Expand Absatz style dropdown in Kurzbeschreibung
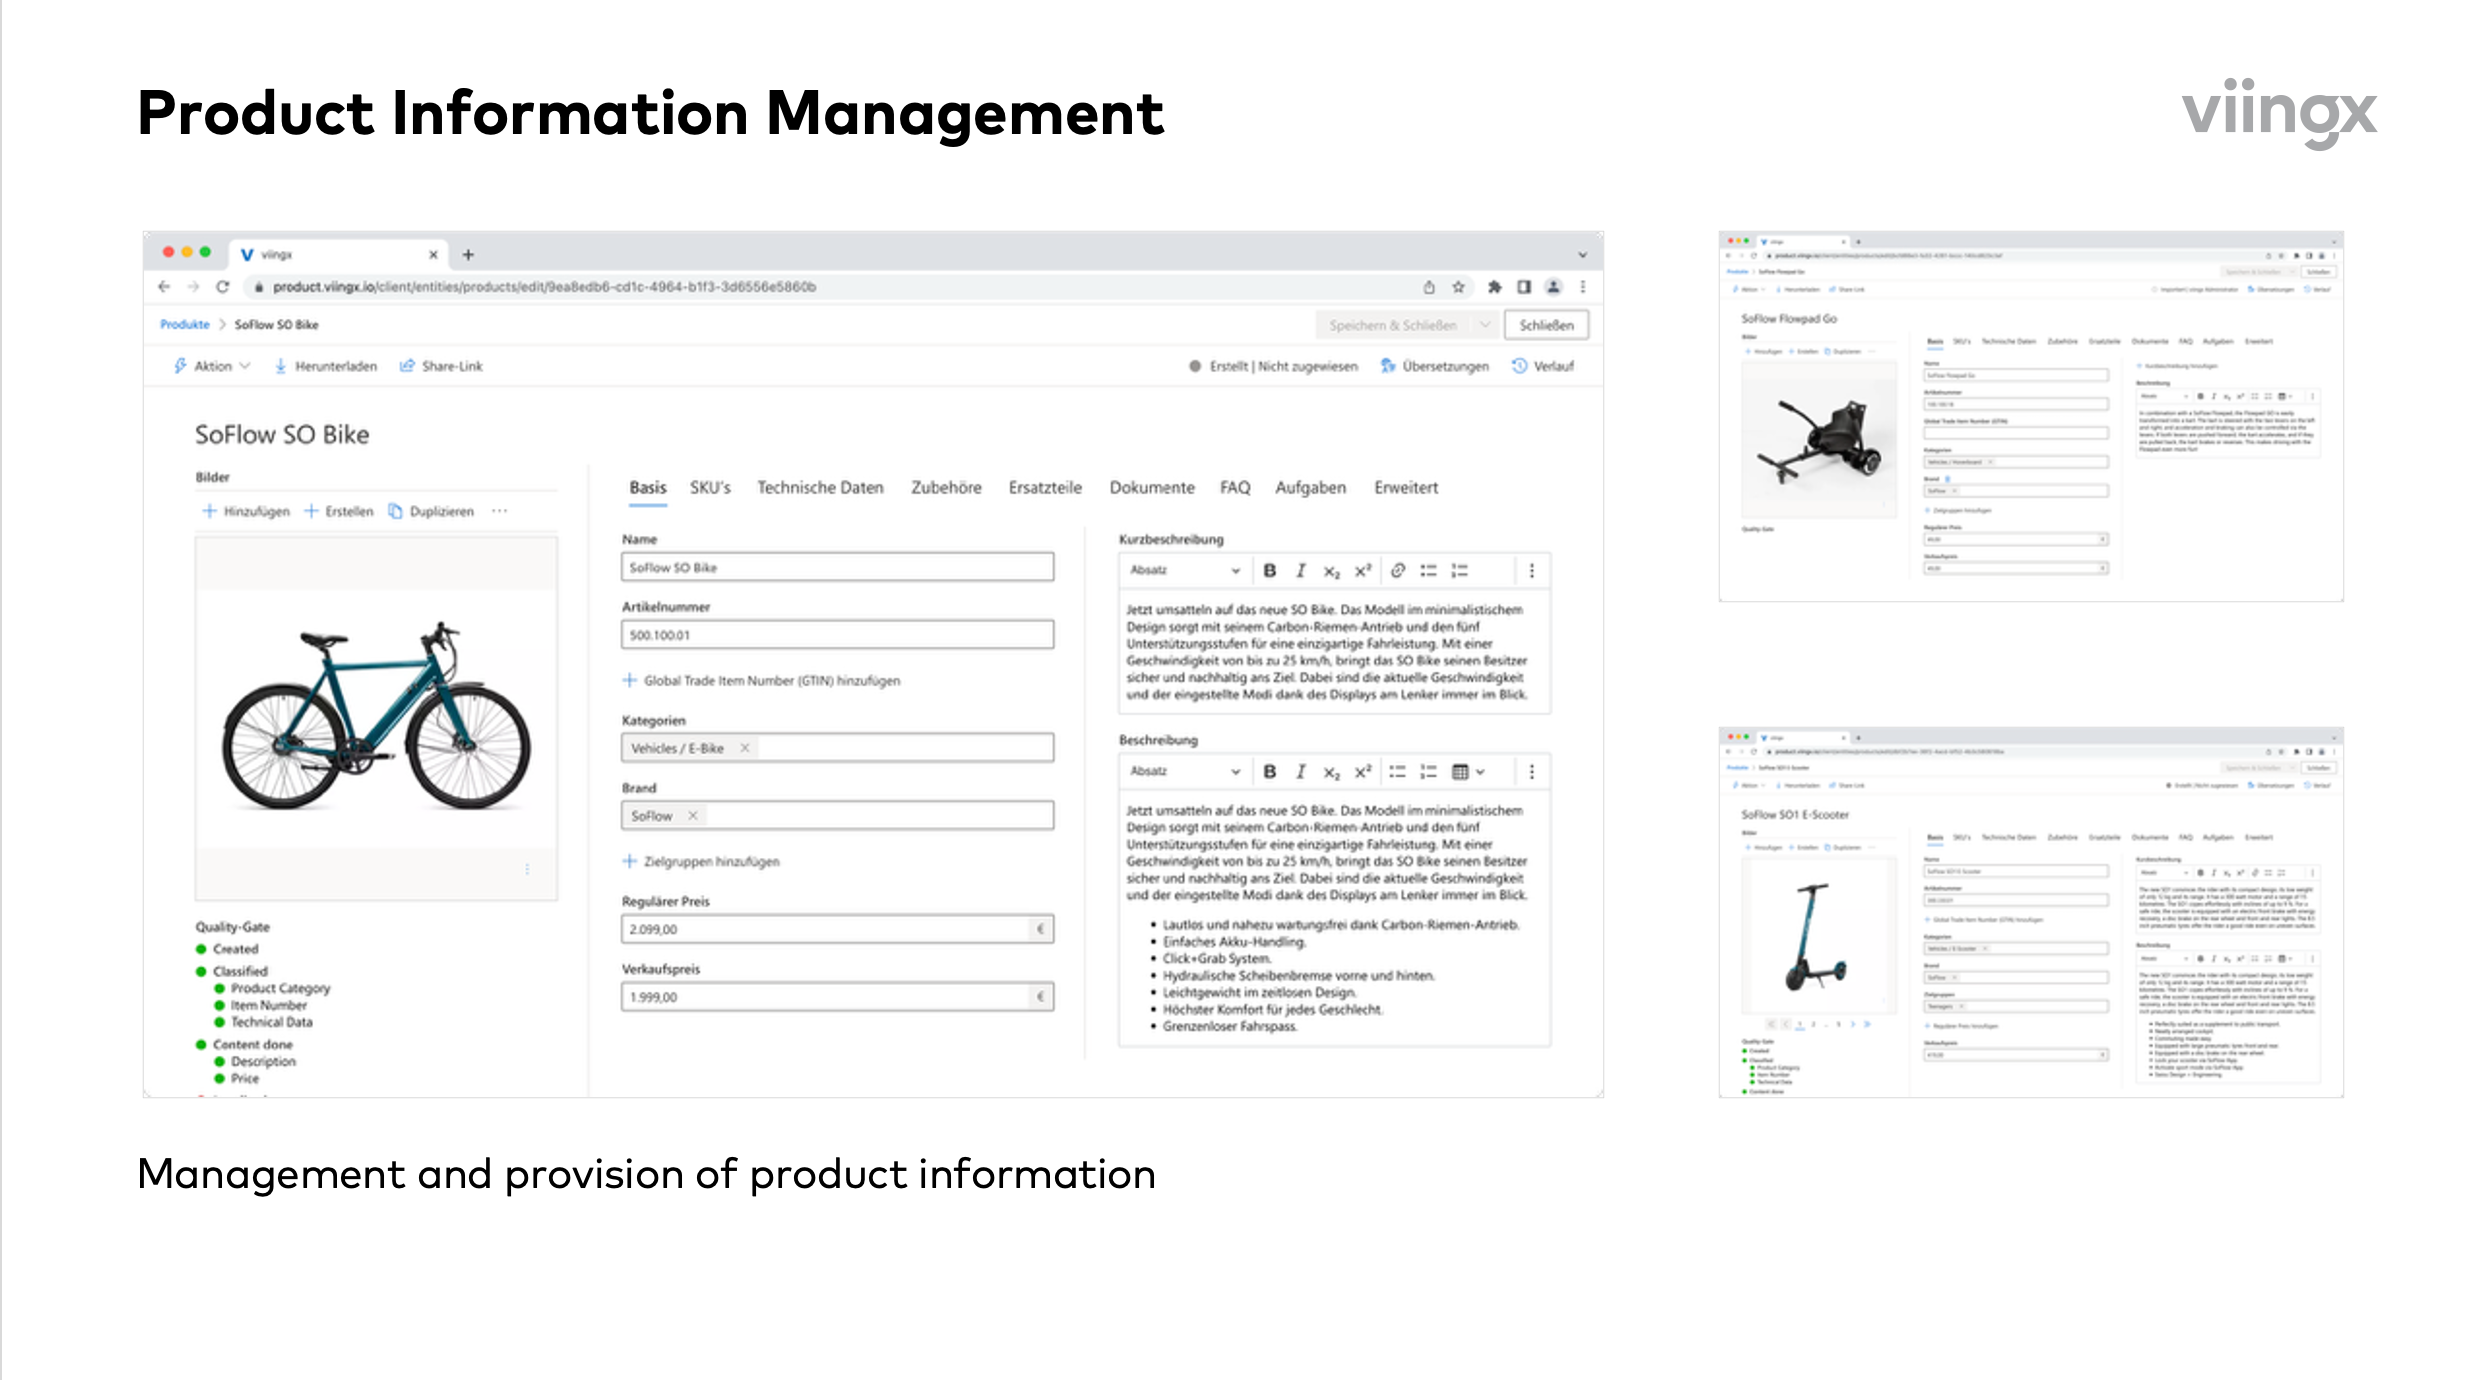Image resolution: width=2480 pixels, height=1380 pixels. point(1184,571)
